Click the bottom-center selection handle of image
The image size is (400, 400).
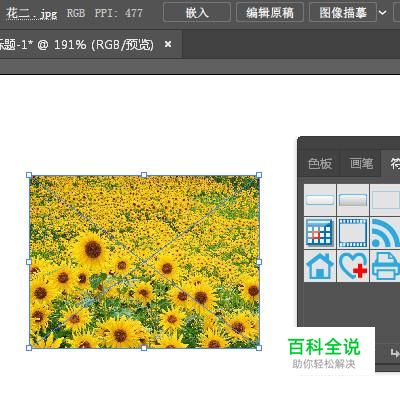click(144, 348)
